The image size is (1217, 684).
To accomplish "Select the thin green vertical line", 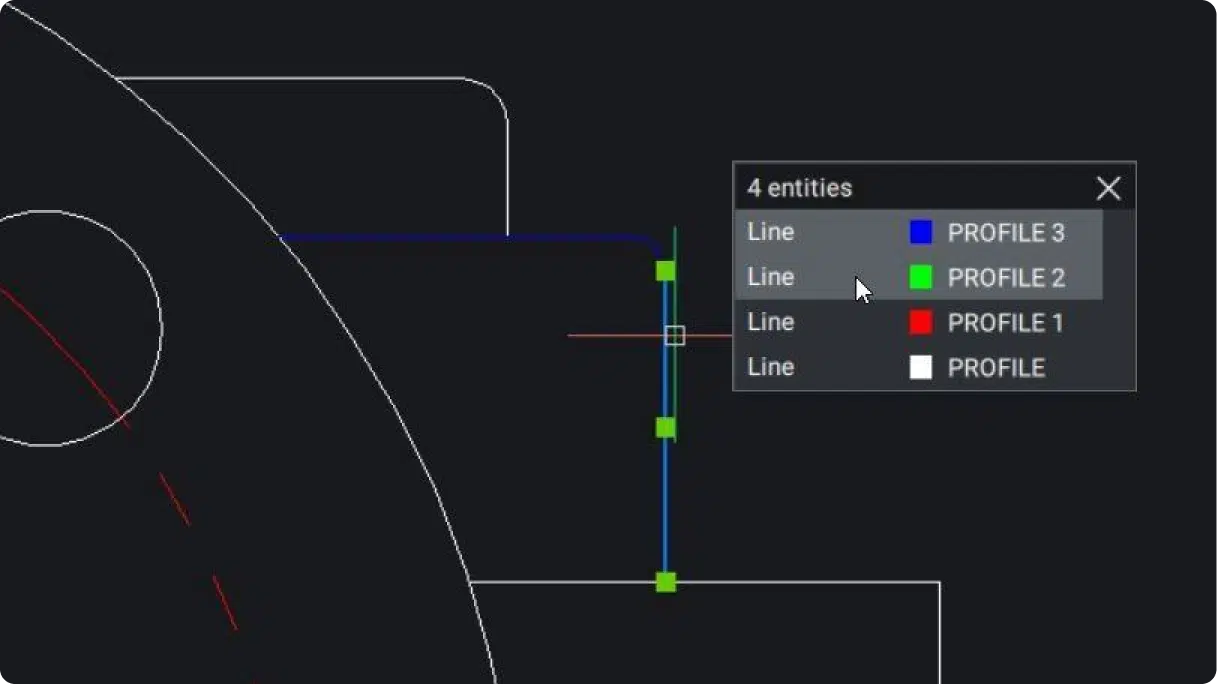I will (x=676, y=390).
